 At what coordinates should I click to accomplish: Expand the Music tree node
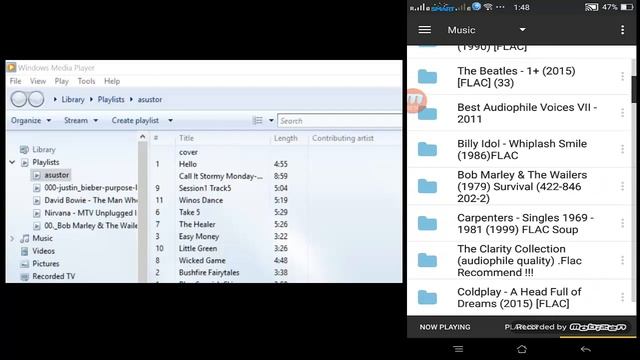(x=12, y=238)
